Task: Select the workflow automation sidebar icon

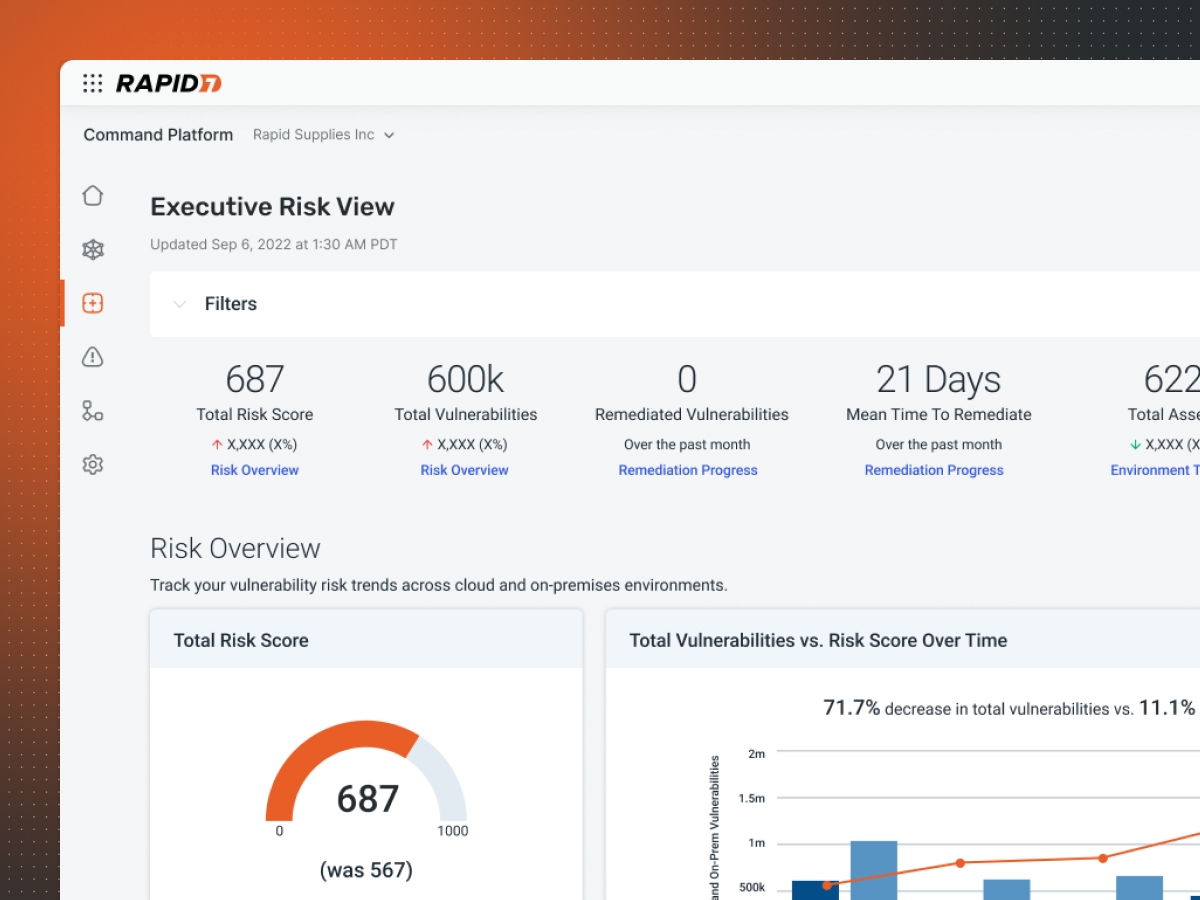Action: [92, 410]
